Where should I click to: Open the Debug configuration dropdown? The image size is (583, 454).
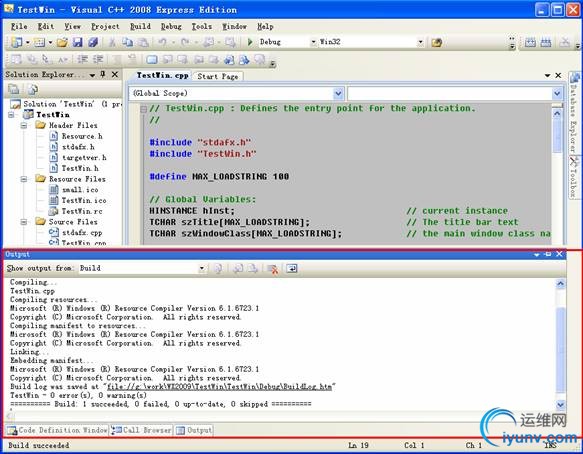[313, 42]
